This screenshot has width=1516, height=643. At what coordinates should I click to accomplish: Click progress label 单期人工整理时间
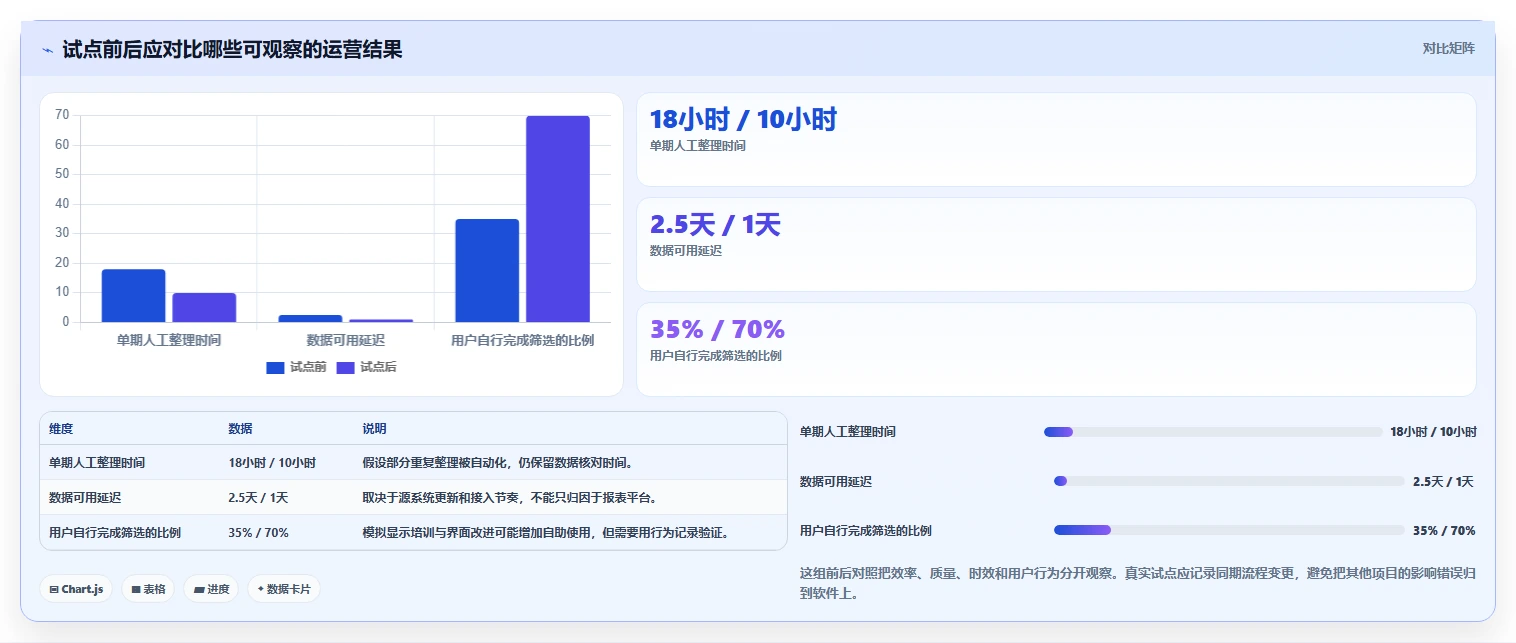tap(848, 432)
